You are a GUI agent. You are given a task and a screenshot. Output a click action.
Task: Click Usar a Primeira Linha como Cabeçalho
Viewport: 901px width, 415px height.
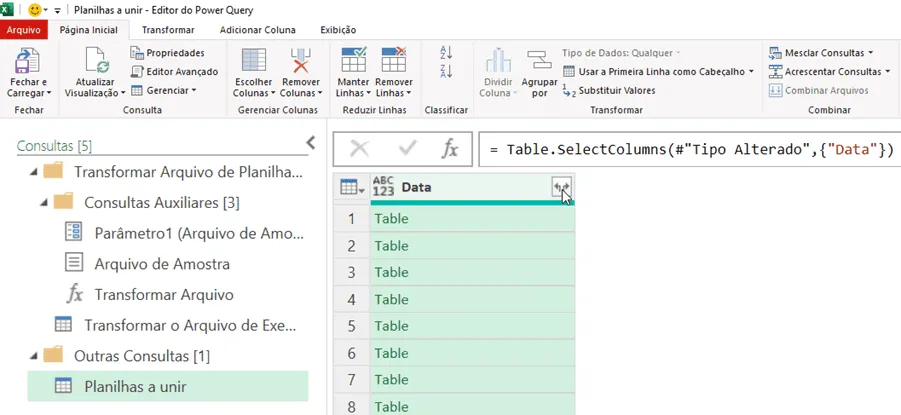click(x=658, y=72)
